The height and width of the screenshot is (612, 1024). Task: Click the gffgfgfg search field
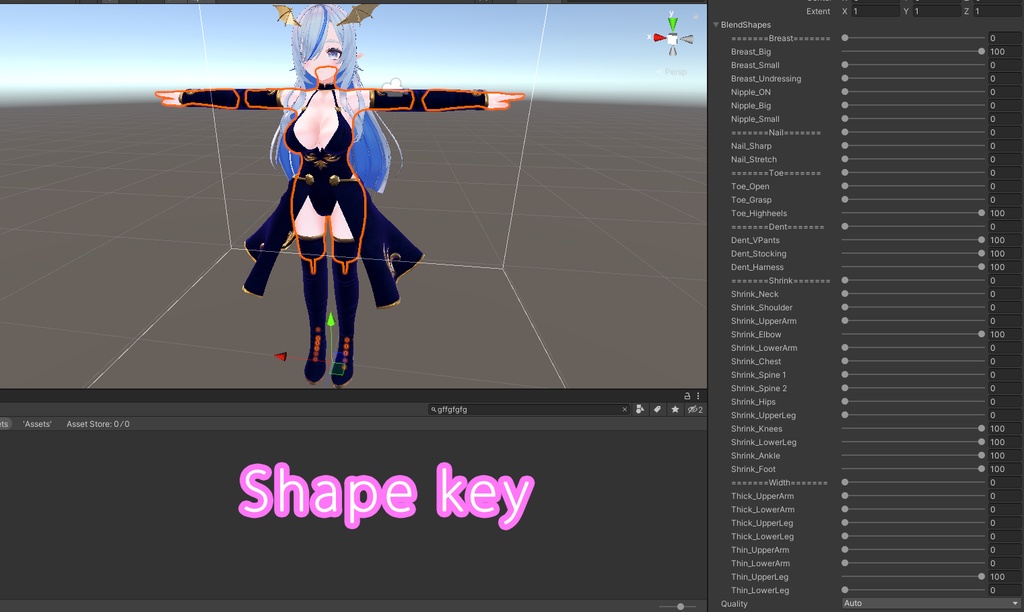[x=528, y=410]
